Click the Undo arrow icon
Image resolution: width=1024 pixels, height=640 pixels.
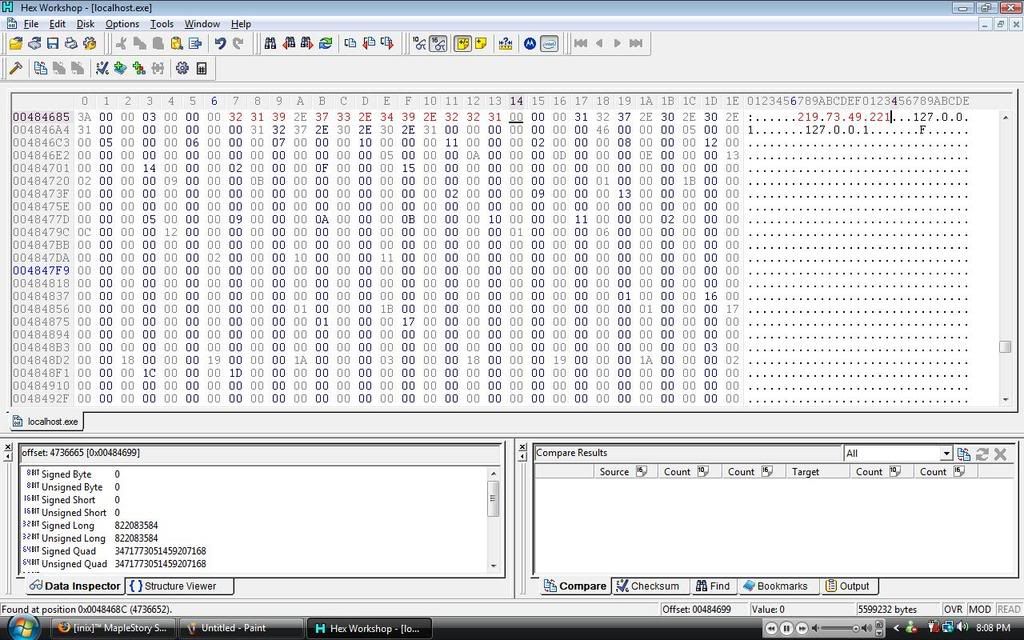[220, 44]
